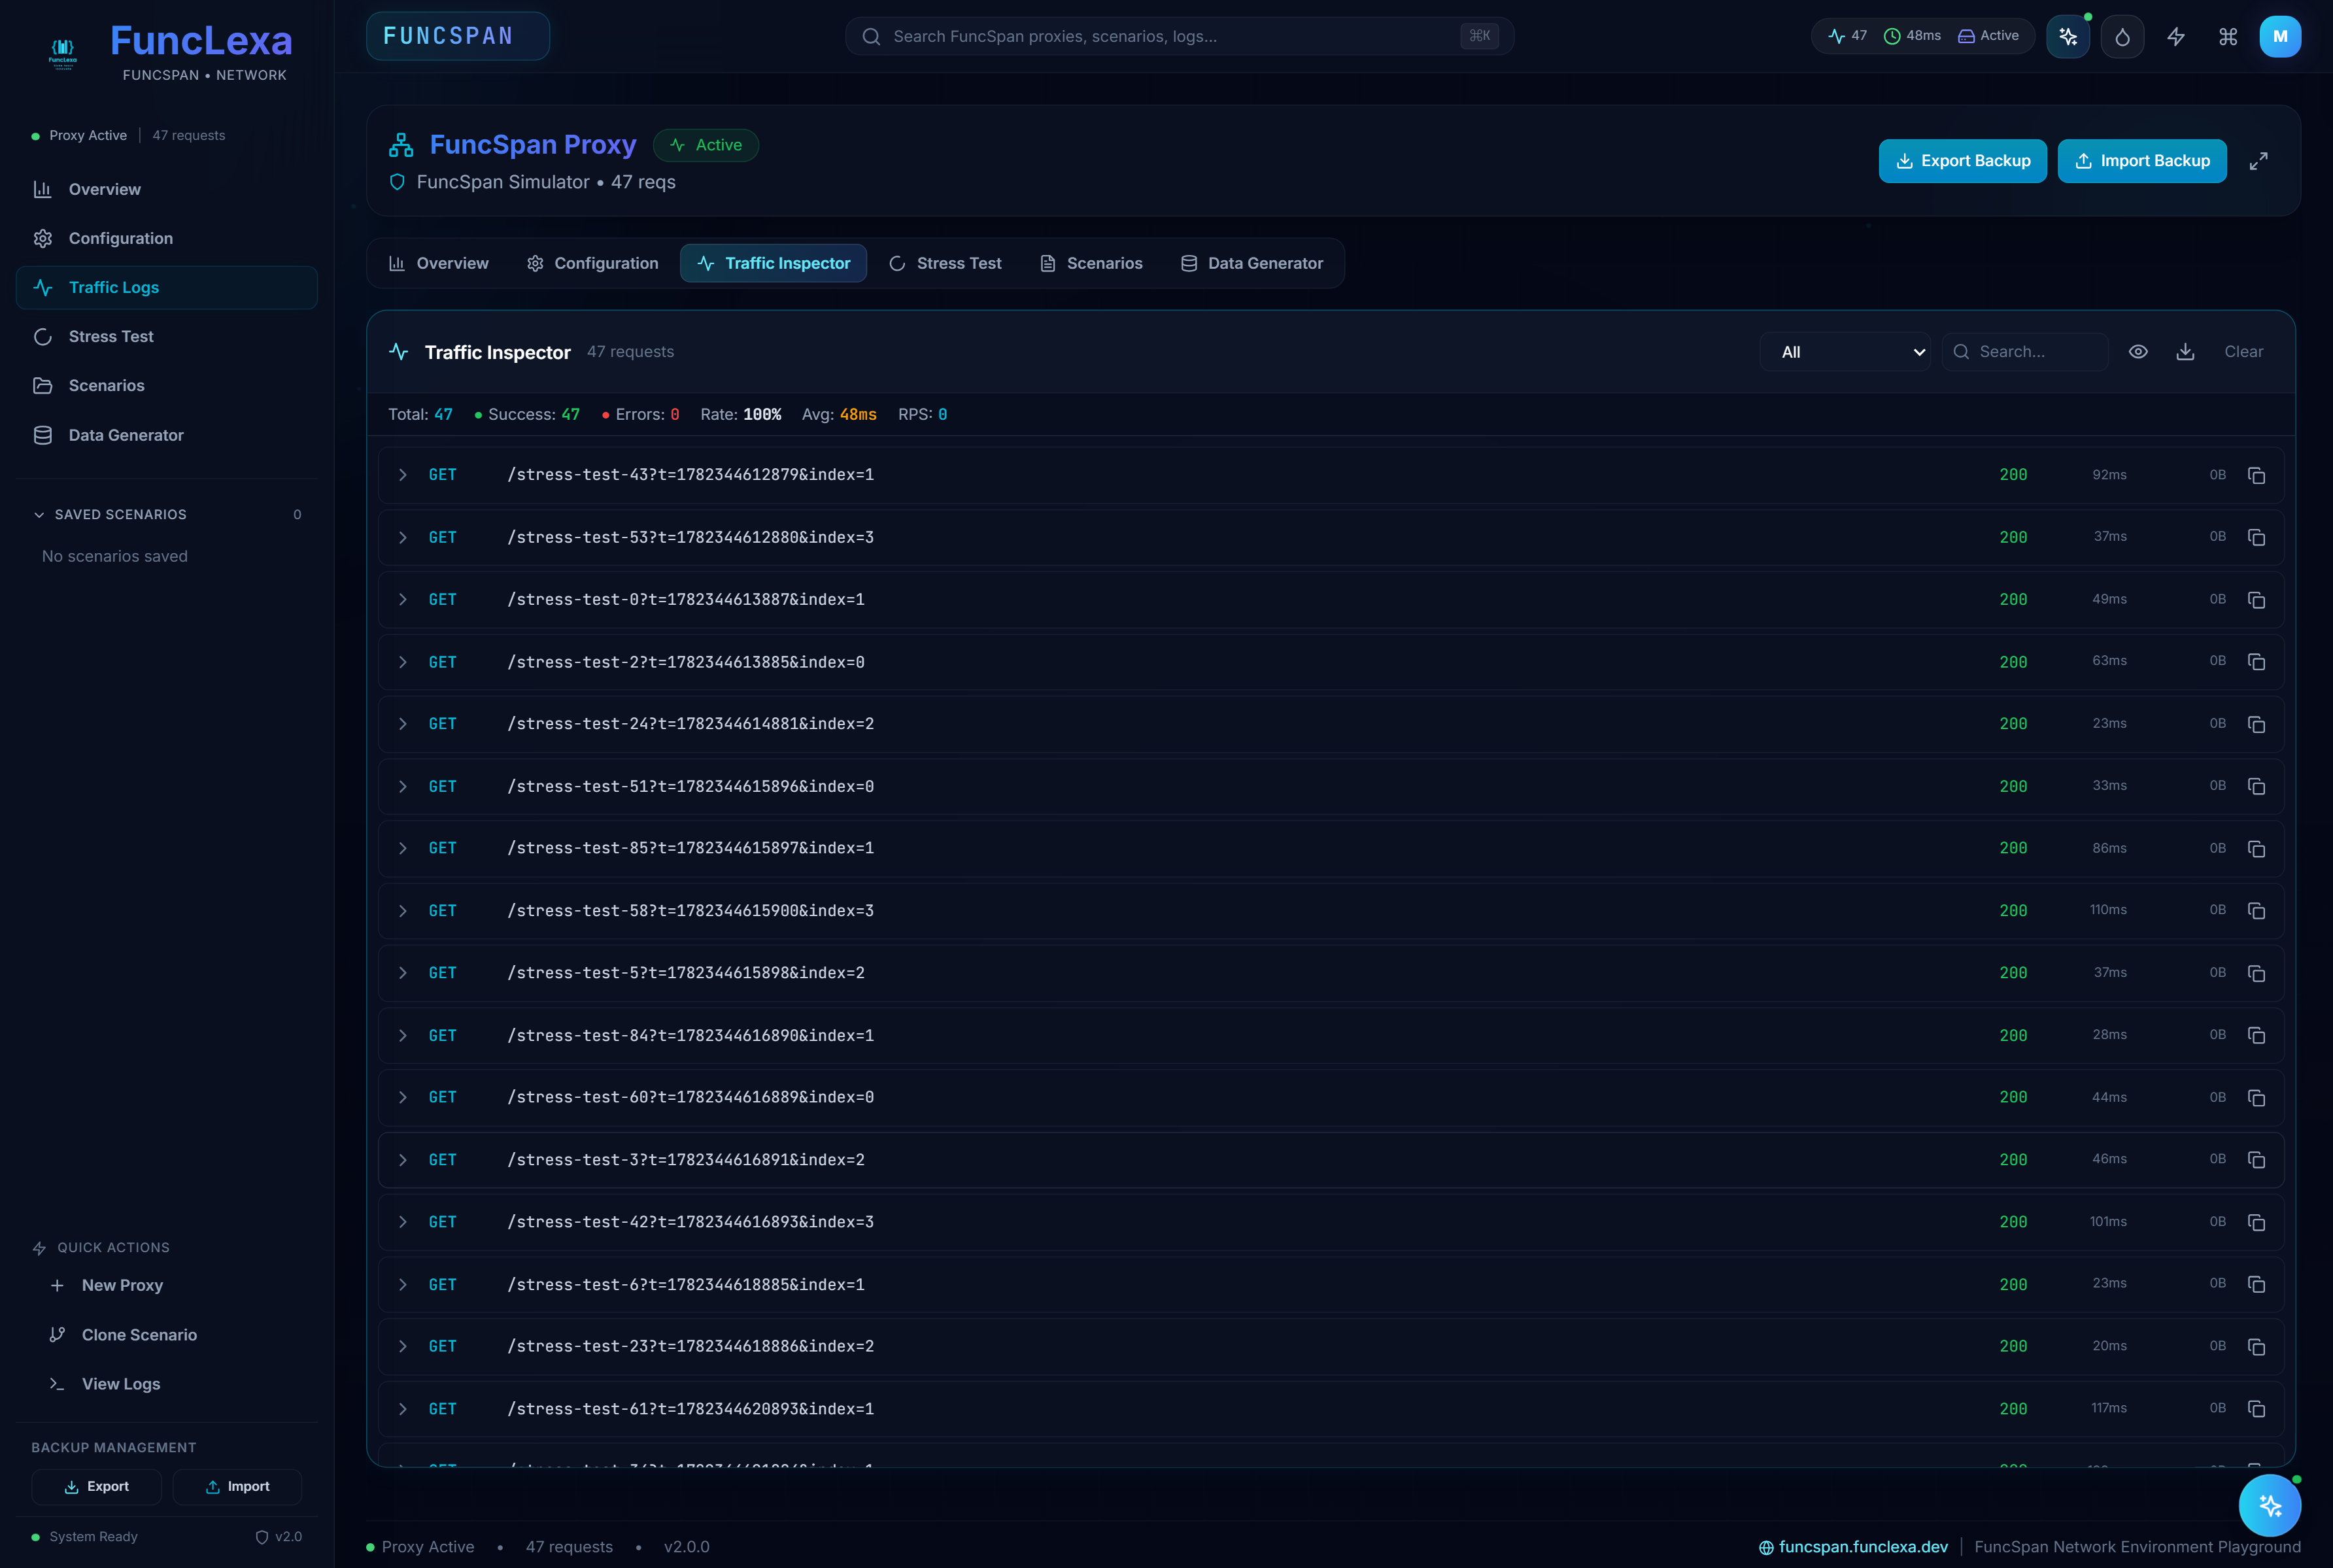The width and height of the screenshot is (2333, 1568).
Task: Open the funcspan.funclexa.dev link
Action: (1853, 1547)
